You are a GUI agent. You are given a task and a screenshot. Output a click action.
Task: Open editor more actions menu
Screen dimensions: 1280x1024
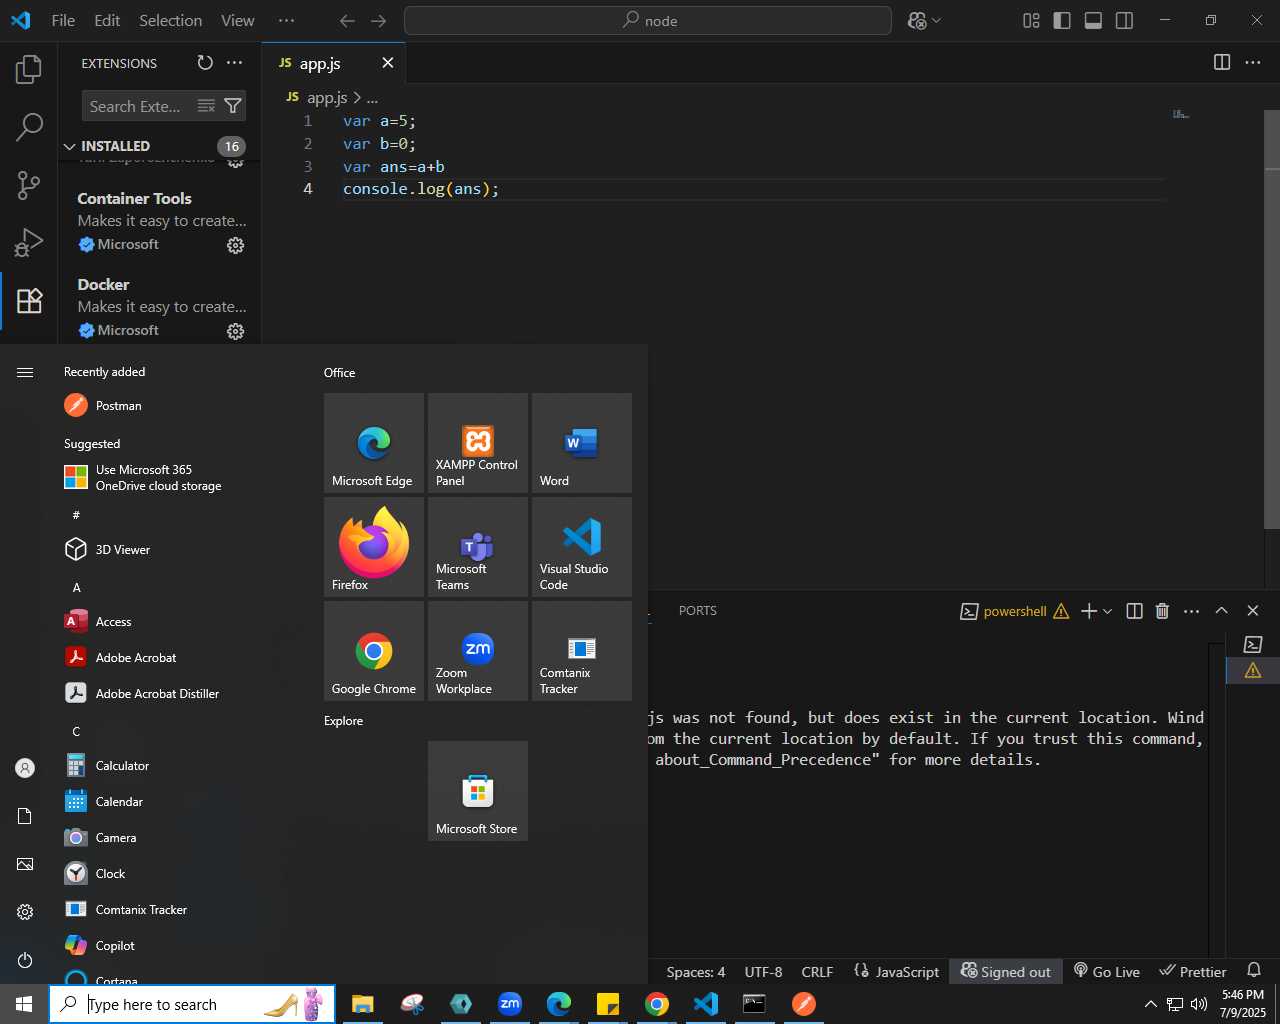(x=1253, y=63)
